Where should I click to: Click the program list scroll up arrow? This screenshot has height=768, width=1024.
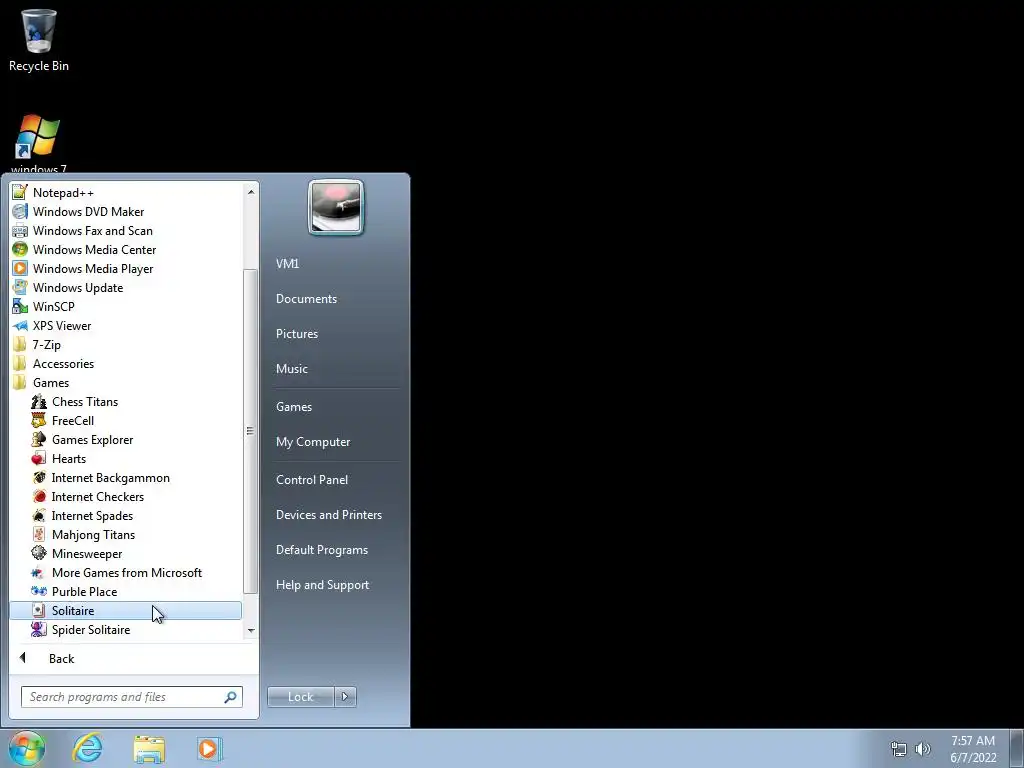click(251, 192)
